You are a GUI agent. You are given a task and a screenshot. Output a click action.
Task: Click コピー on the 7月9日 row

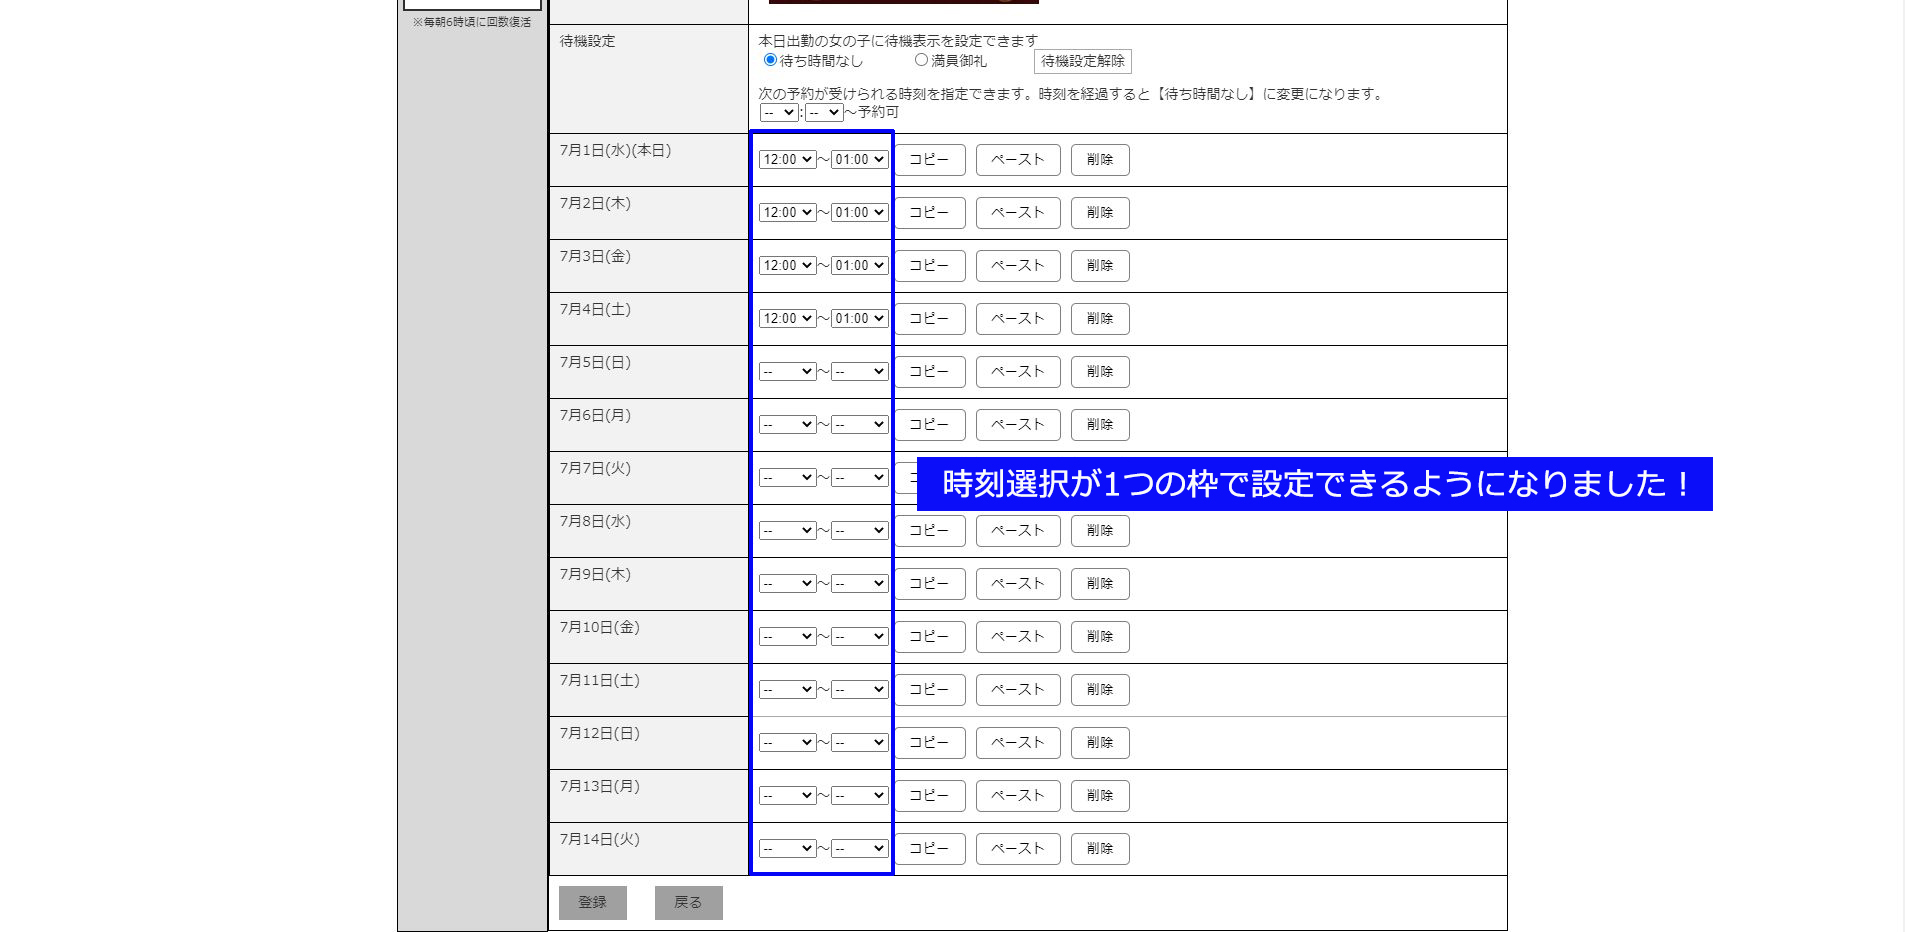point(929,583)
